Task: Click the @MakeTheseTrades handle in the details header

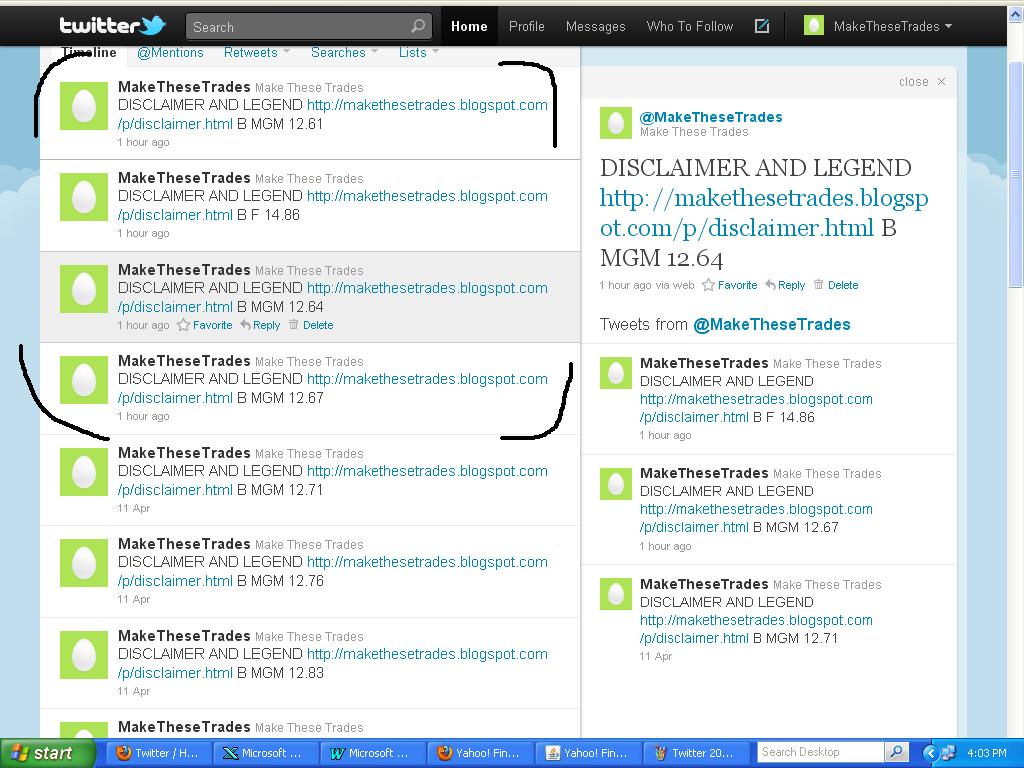Action: pyautogui.click(x=711, y=117)
